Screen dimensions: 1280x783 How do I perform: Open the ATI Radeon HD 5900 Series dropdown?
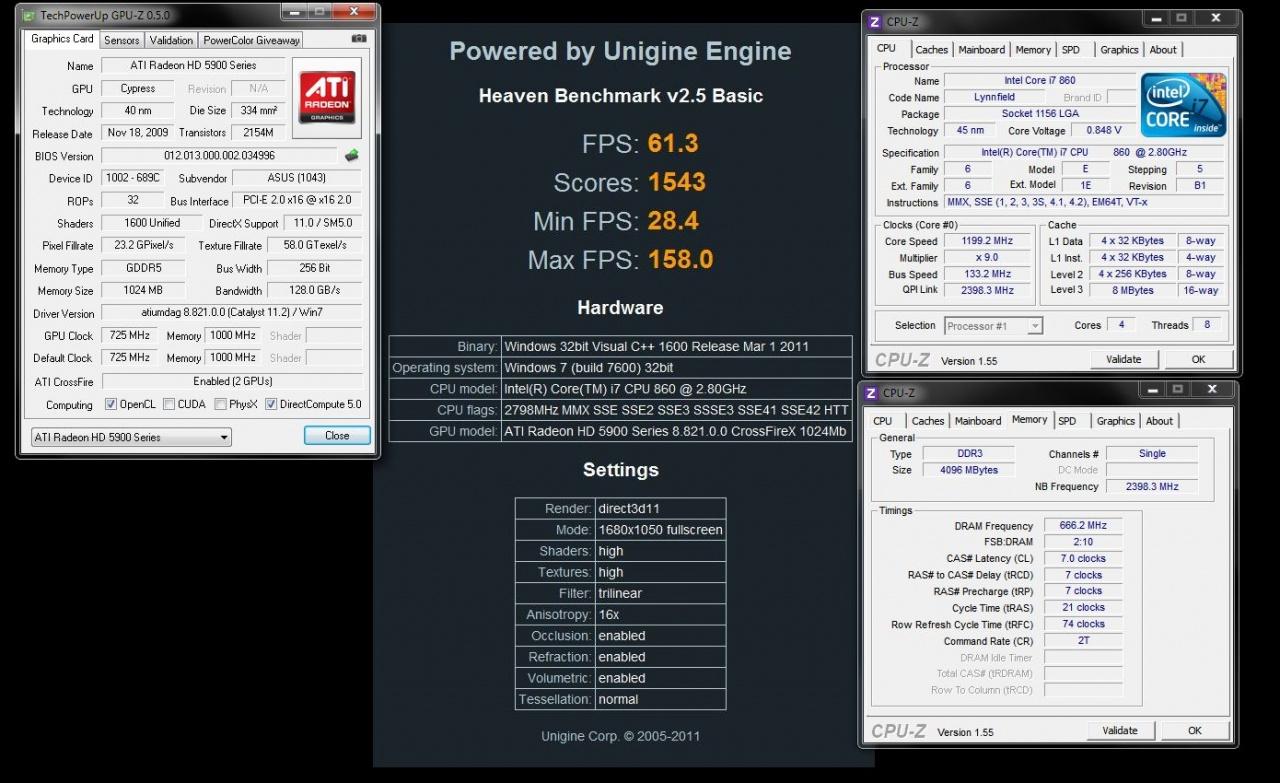(131, 437)
